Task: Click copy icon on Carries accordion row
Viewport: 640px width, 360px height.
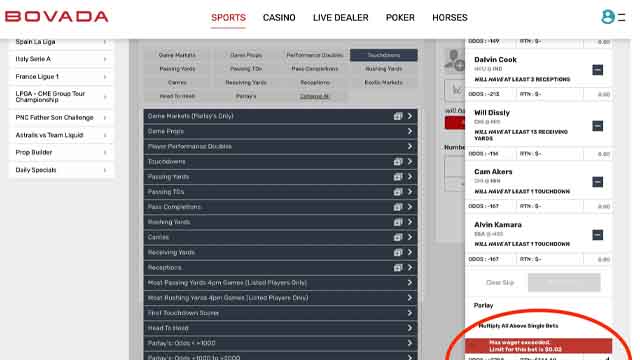Action: tap(398, 237)
